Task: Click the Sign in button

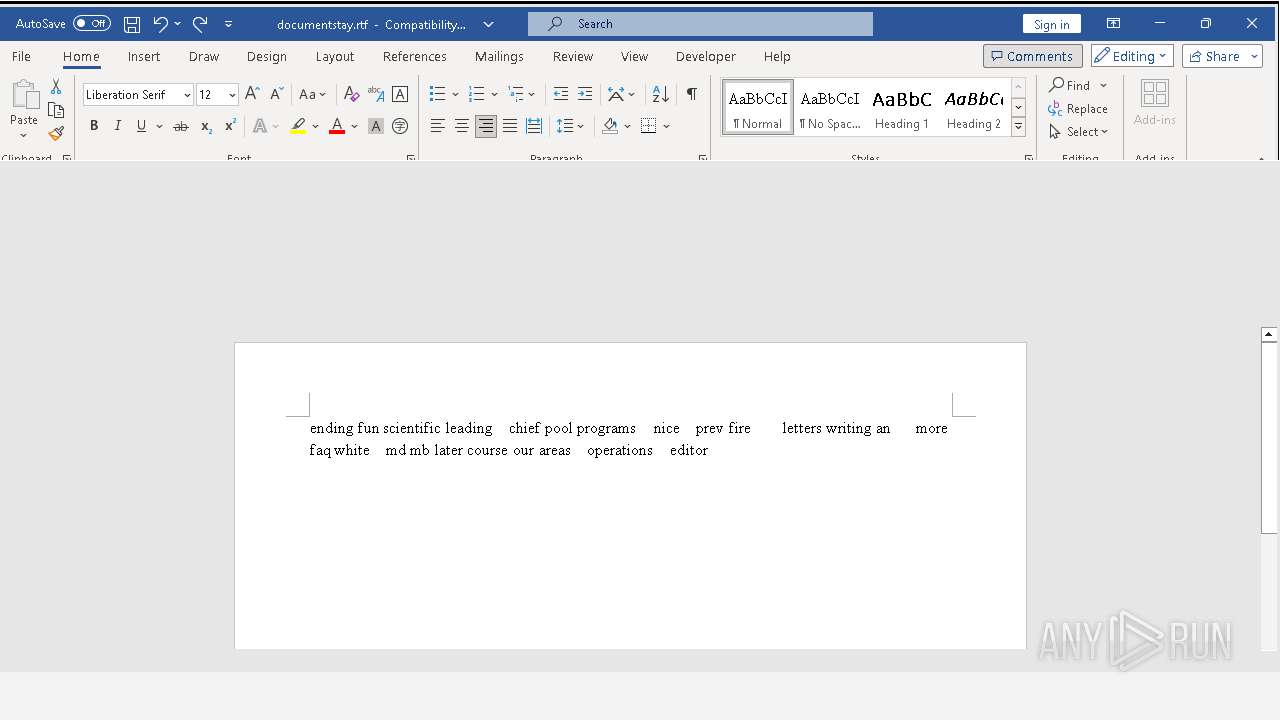Action: [1051, 24]
